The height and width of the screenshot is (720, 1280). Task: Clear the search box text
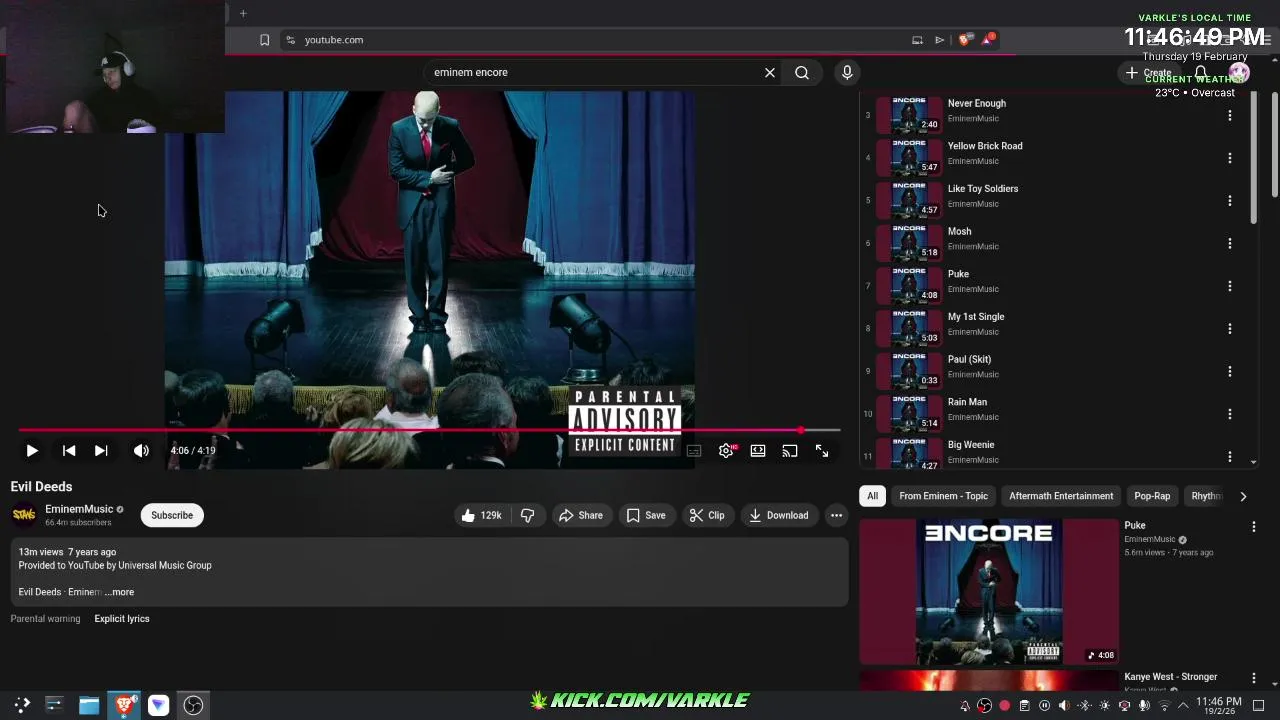click(770, 72)
